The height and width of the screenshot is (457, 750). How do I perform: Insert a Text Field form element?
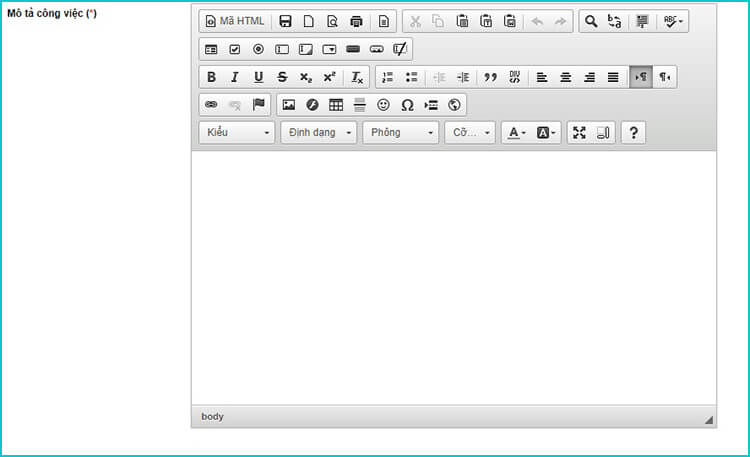click(x=282, y=49)
